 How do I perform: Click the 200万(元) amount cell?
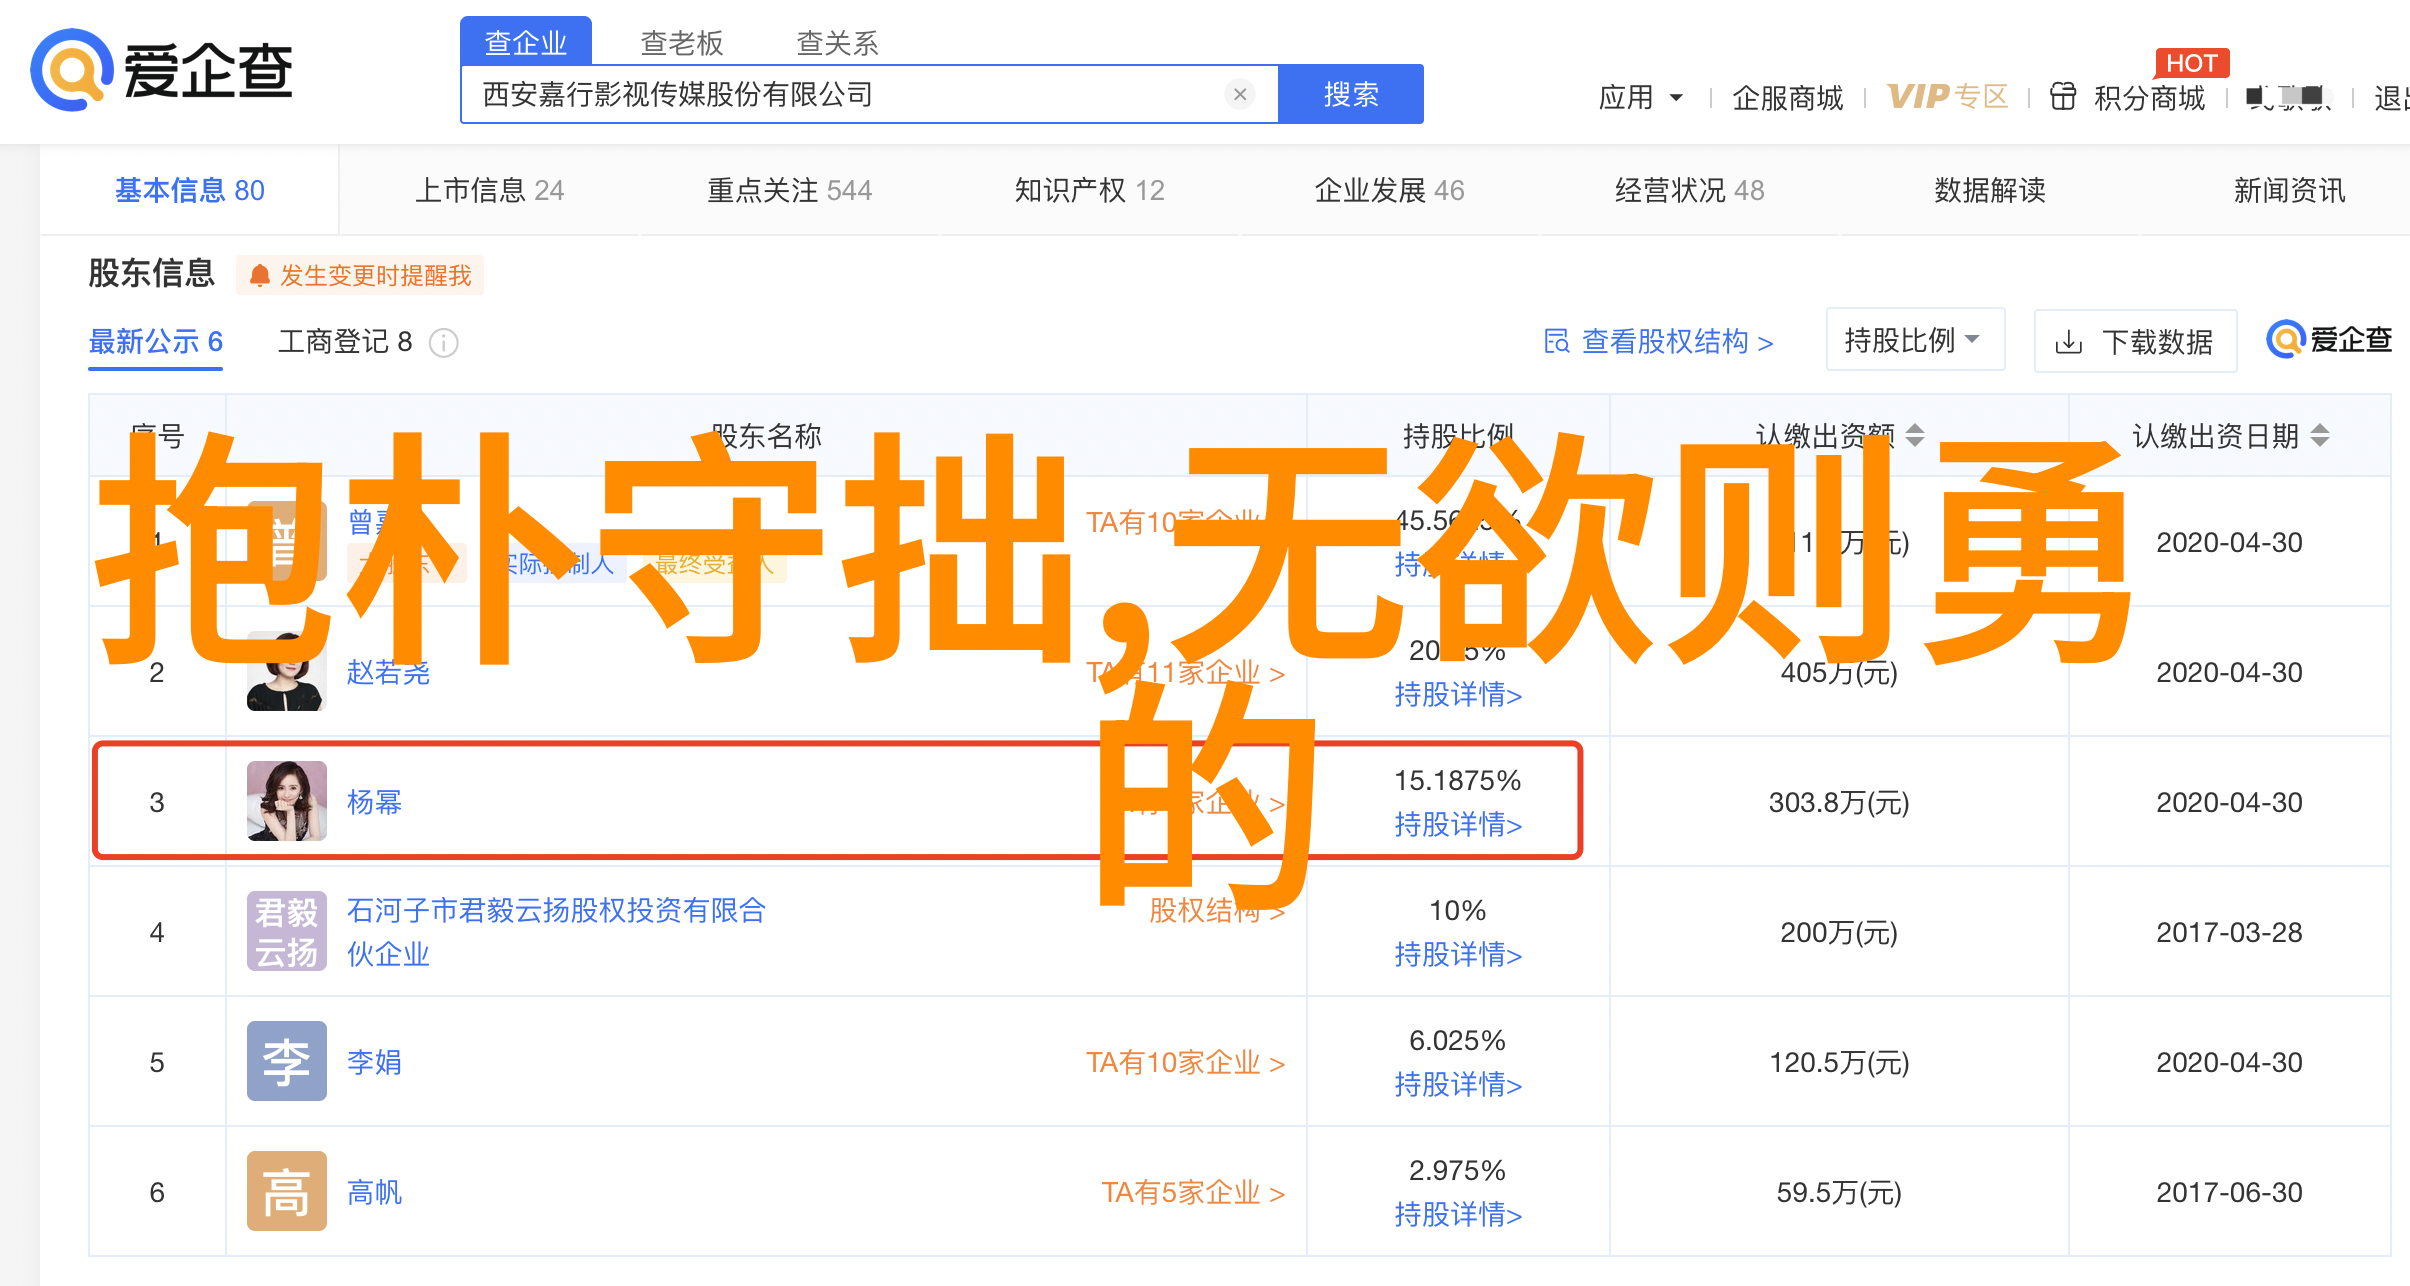[x=1839, y=932]
